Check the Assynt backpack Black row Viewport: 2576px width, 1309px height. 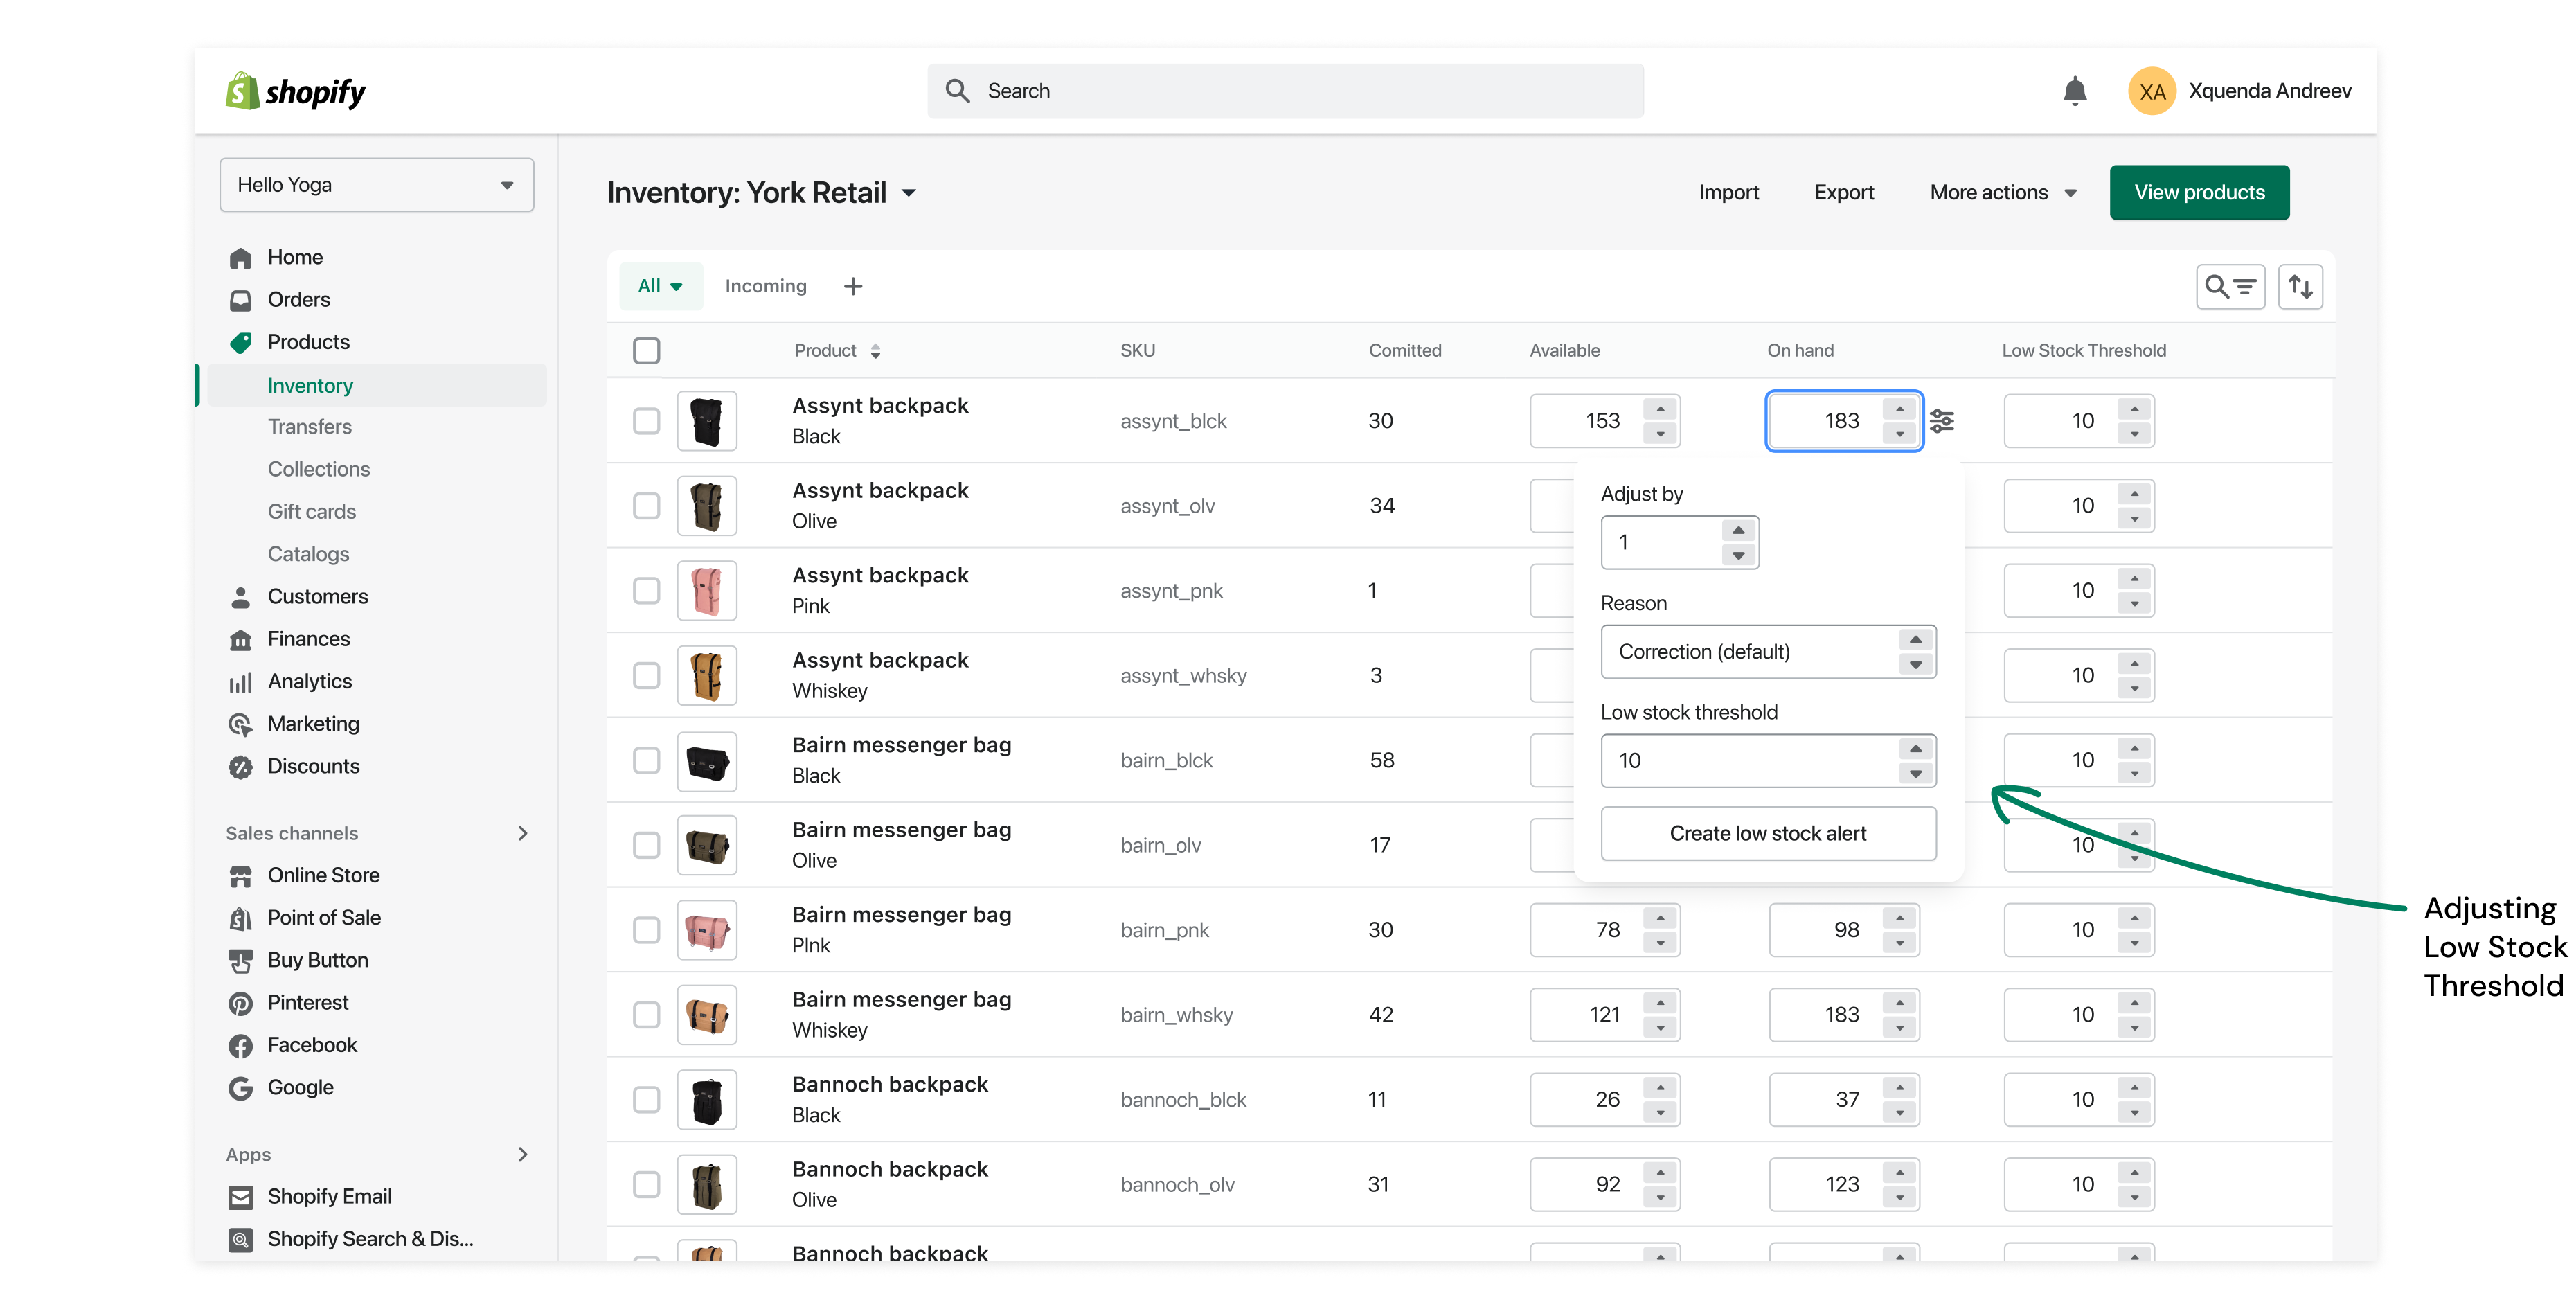click(647, 421)
